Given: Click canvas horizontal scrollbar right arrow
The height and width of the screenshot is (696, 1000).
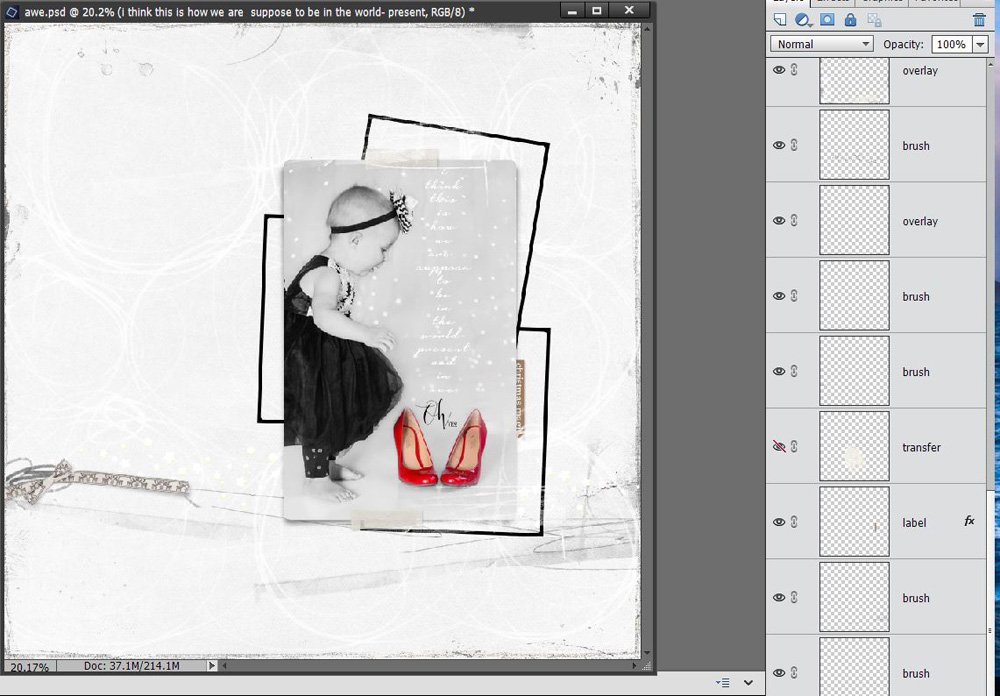Looking at the screenshot, I should 634,666.
